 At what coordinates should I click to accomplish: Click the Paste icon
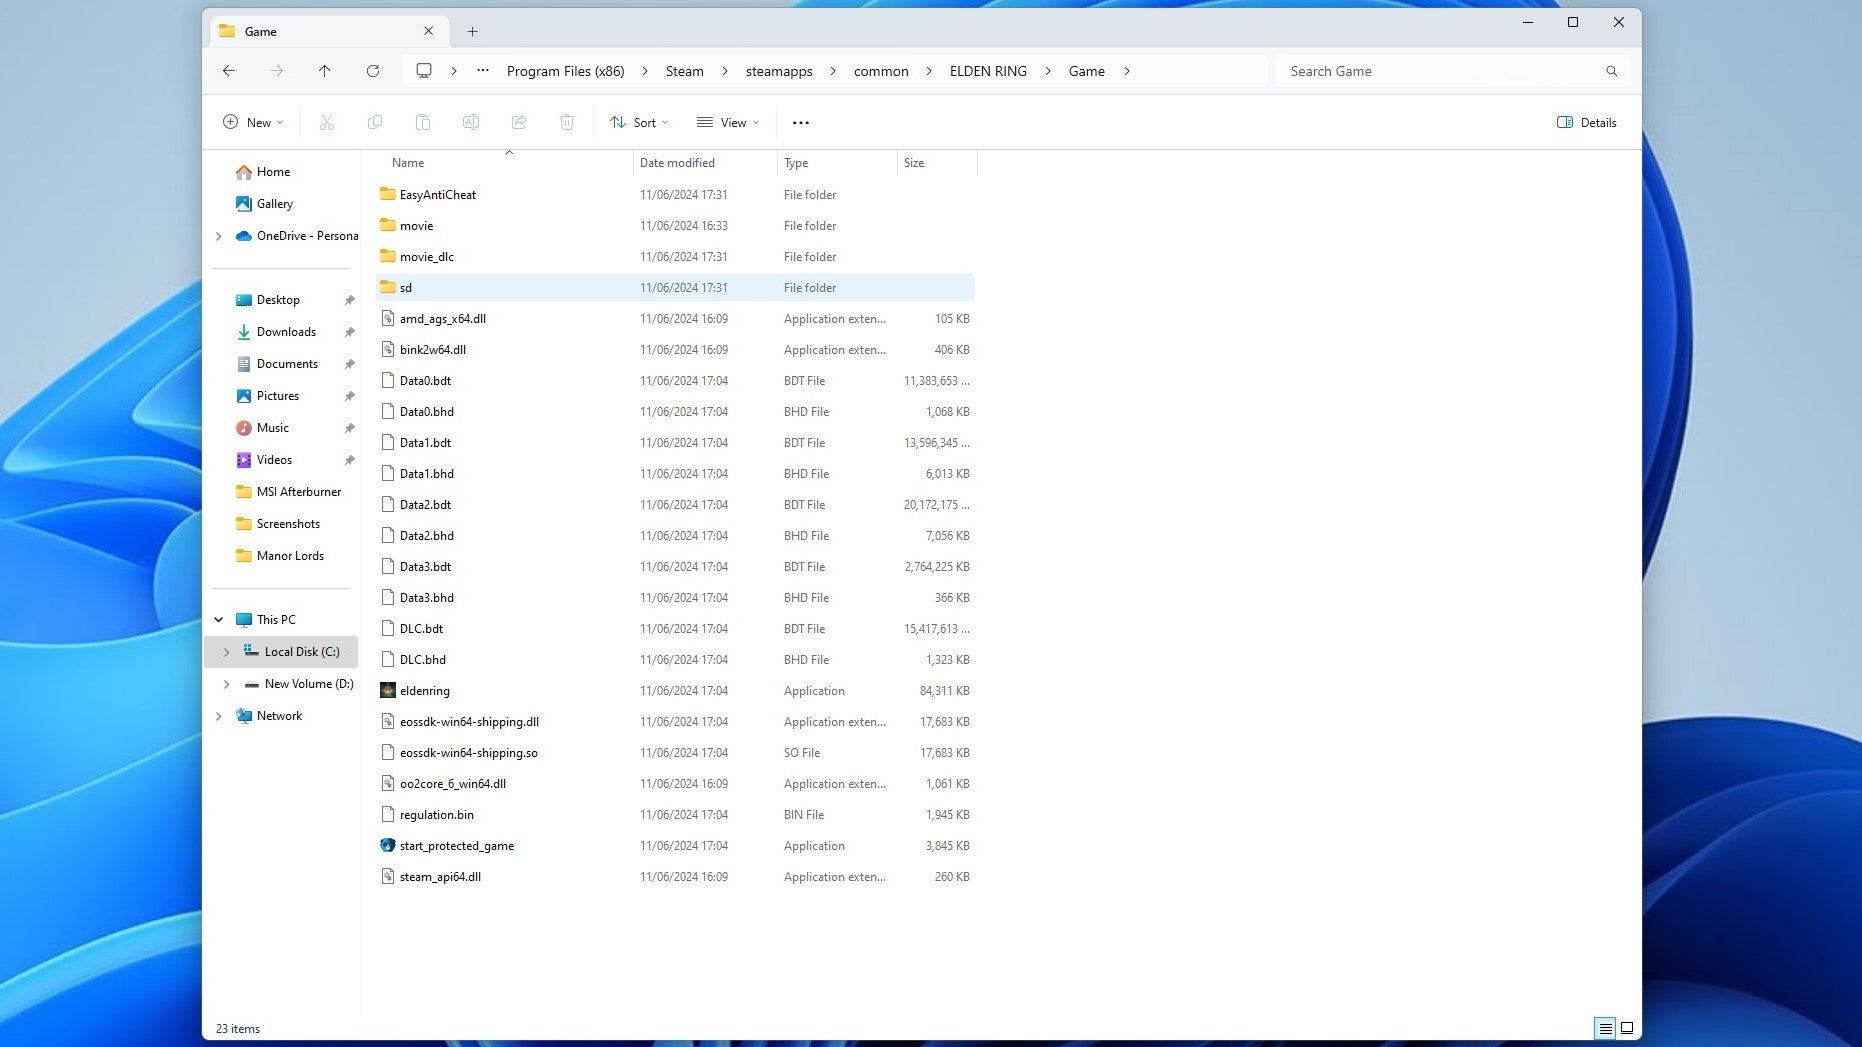[x=423, y=122]
